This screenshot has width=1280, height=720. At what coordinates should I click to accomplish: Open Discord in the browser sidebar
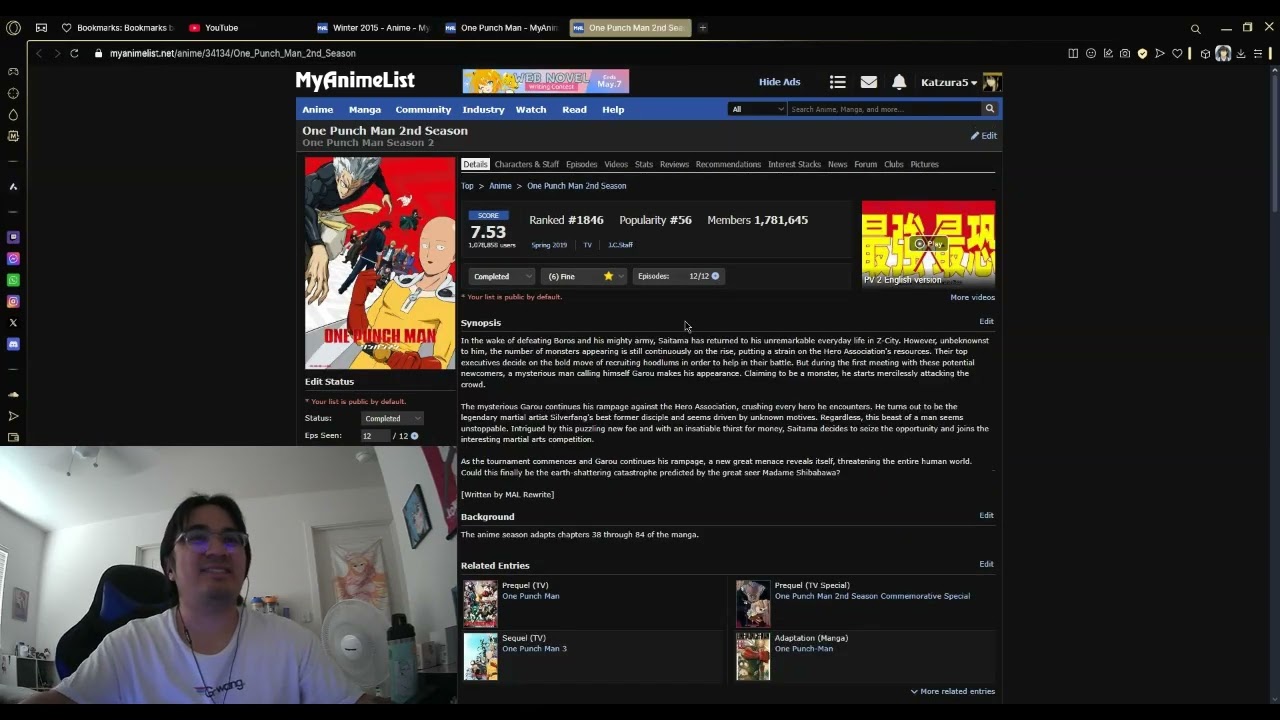point(13,344)
